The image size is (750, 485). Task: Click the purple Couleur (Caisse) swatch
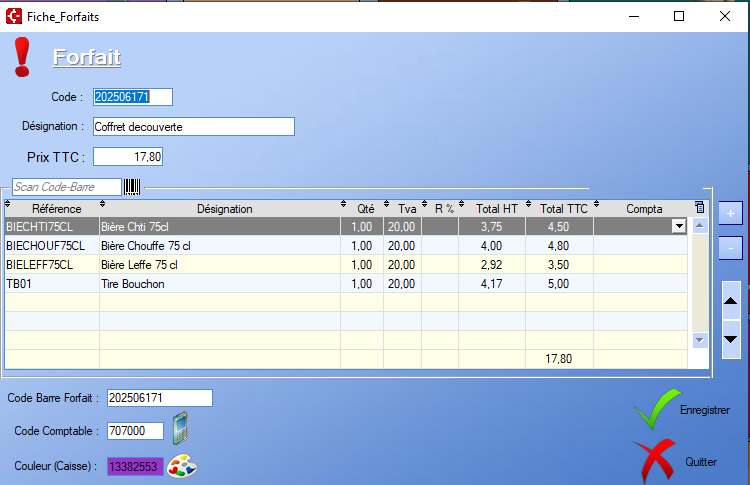pyautogui.click(x=134, y=467)
